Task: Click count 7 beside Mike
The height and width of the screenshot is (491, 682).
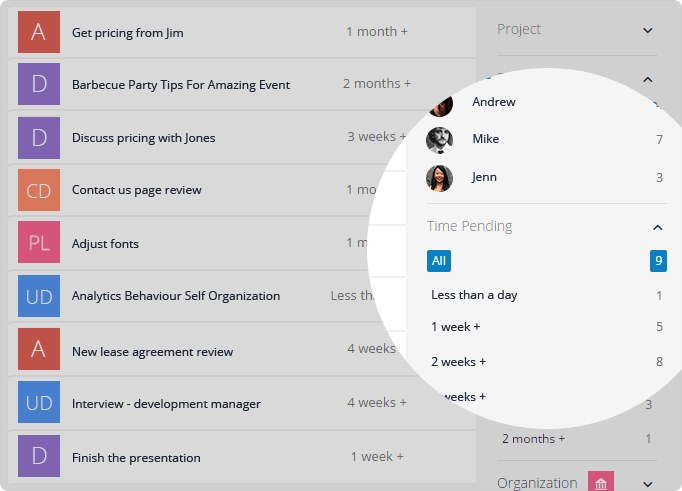Action: pyautogui.click(x=659, y=140)
